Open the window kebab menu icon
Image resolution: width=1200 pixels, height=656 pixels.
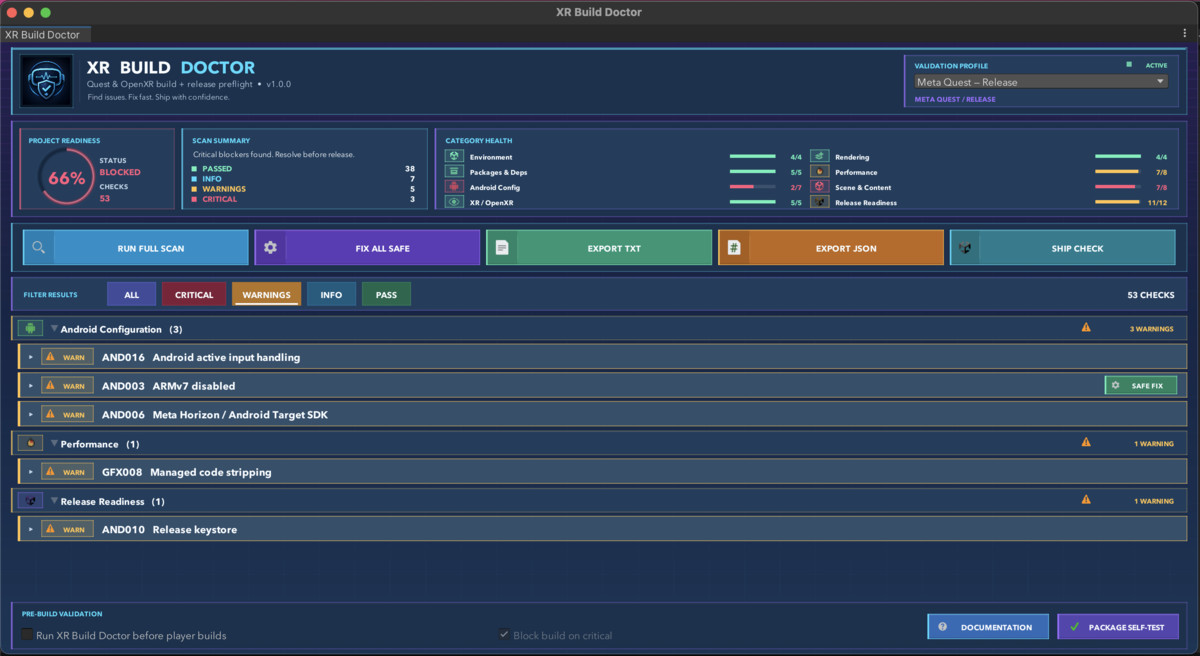click(x=1187, y=34)
